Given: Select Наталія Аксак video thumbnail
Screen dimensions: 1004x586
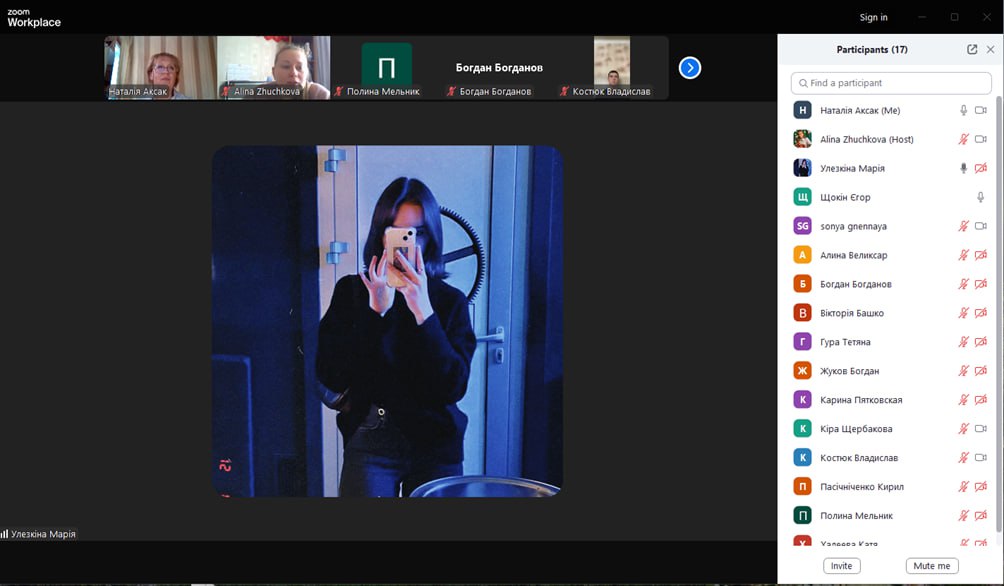Looking at the screenshot, I should coord(160,67).
